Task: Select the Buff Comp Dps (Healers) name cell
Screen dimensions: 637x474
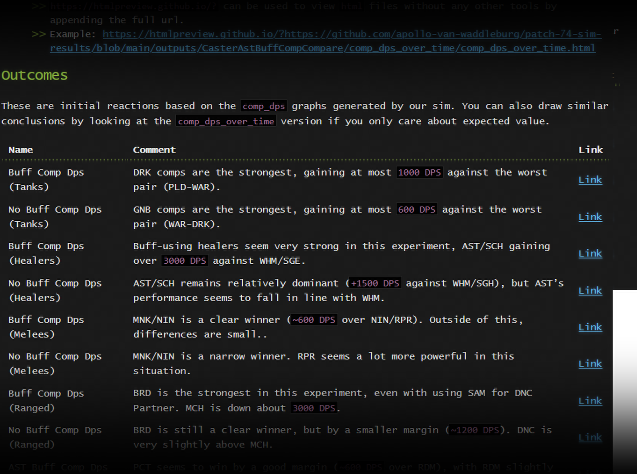Action: (46, 253)
